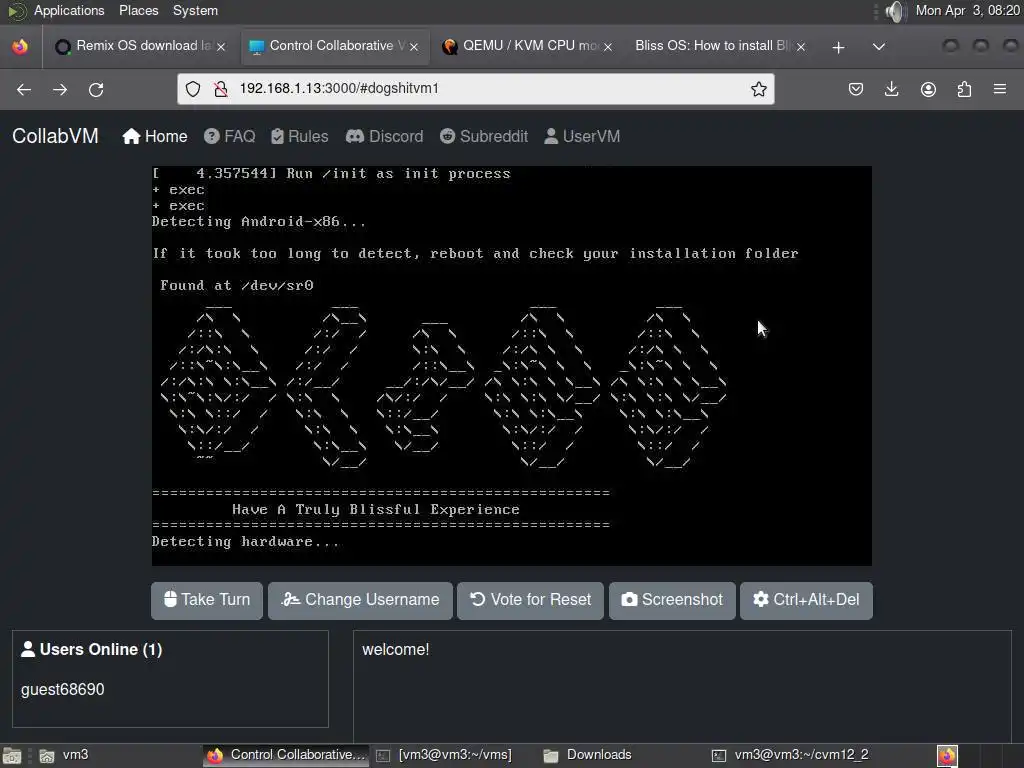This screenshot has width=1024, height=768.
Task: Click the welcome! chat message
Action: (396, 649)
